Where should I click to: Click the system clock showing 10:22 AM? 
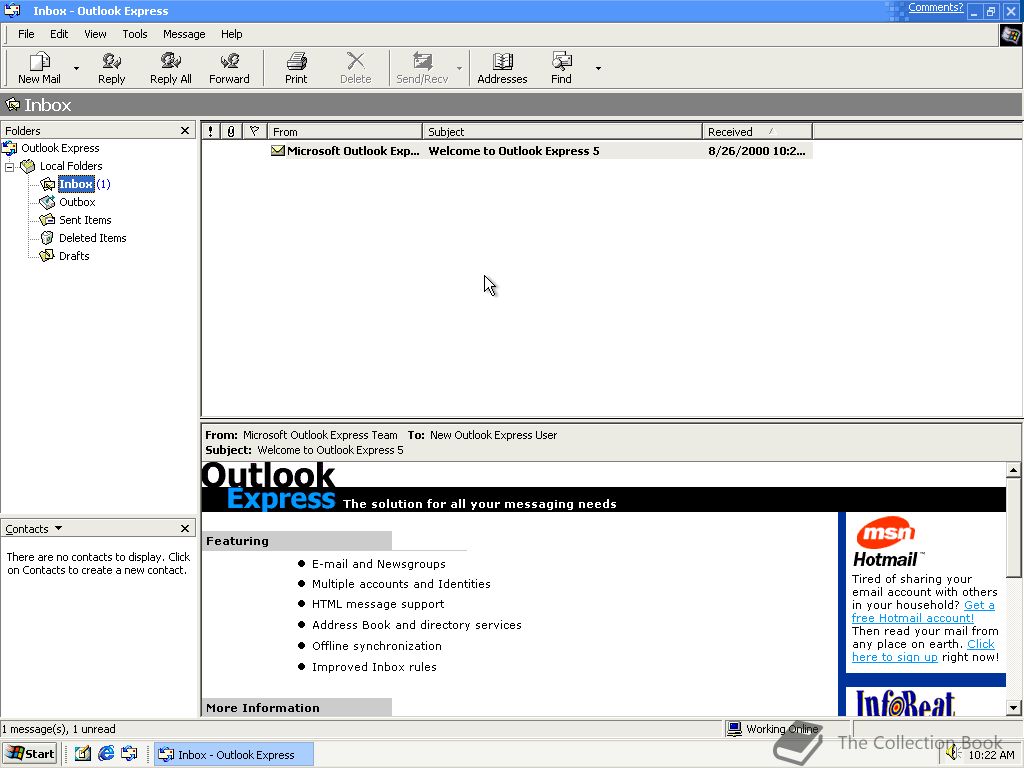point(991,755)
